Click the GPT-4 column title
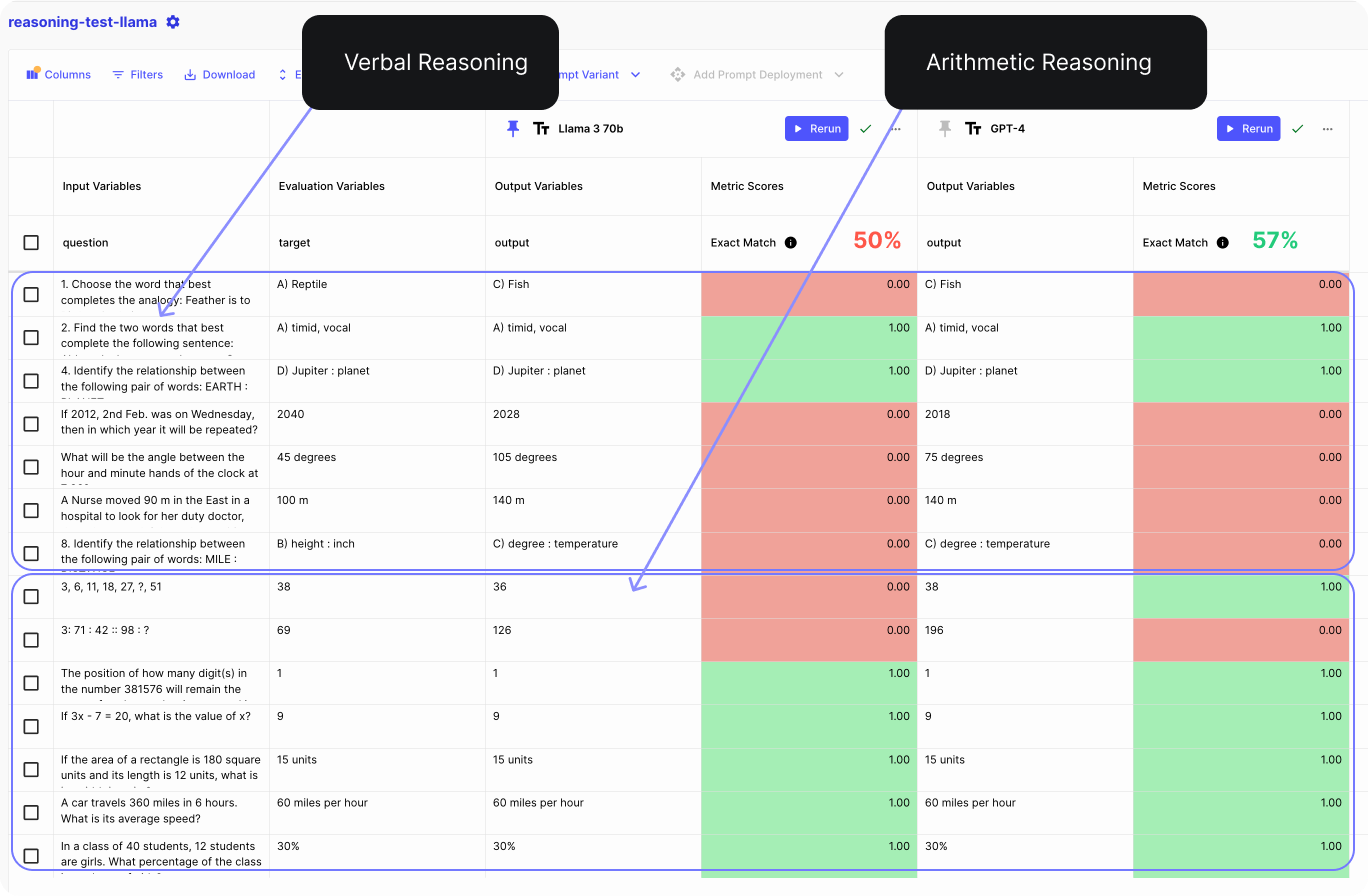The height and width of the screenshot is (896, 1368). [x=1008, y=129]
